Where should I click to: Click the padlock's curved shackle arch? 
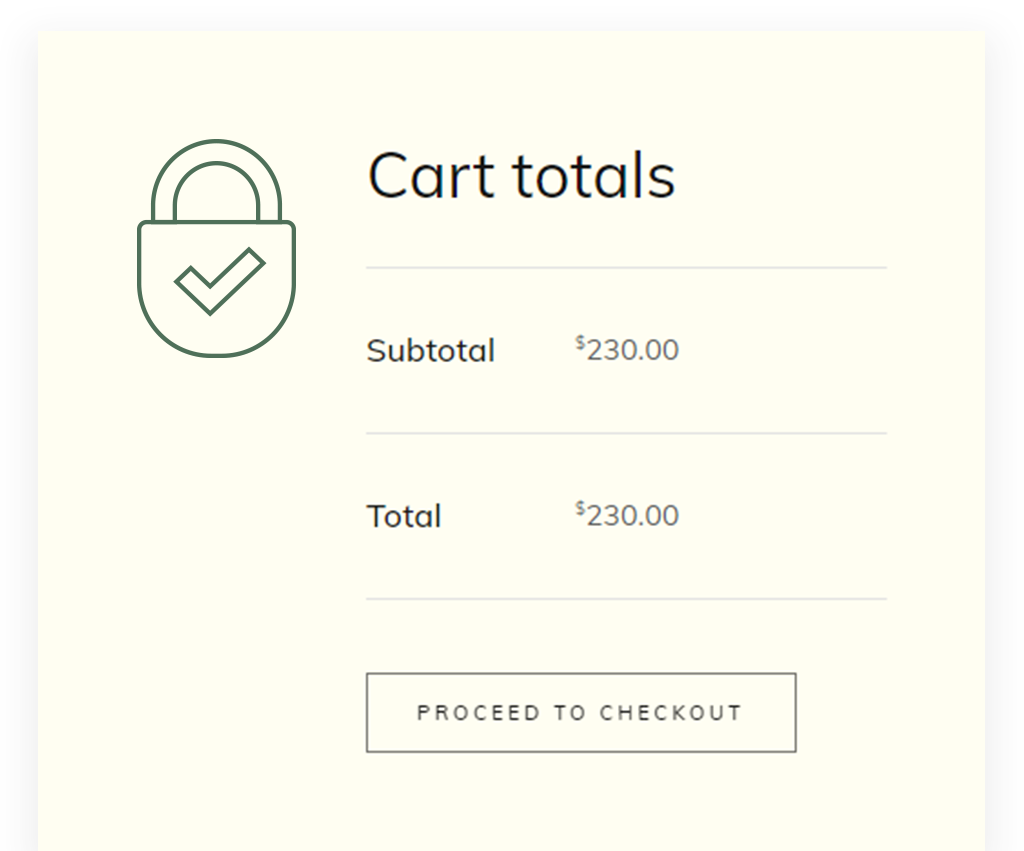216,181
